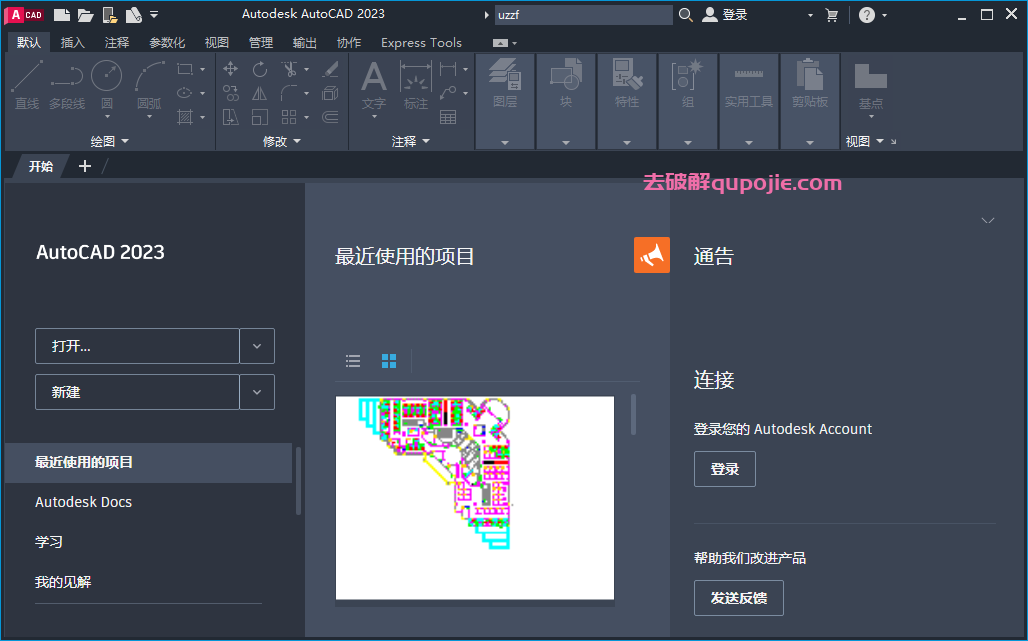Switch to the Insert (插入) ribbon tab
Screen dimensions: 1028x641
point(72,43)
